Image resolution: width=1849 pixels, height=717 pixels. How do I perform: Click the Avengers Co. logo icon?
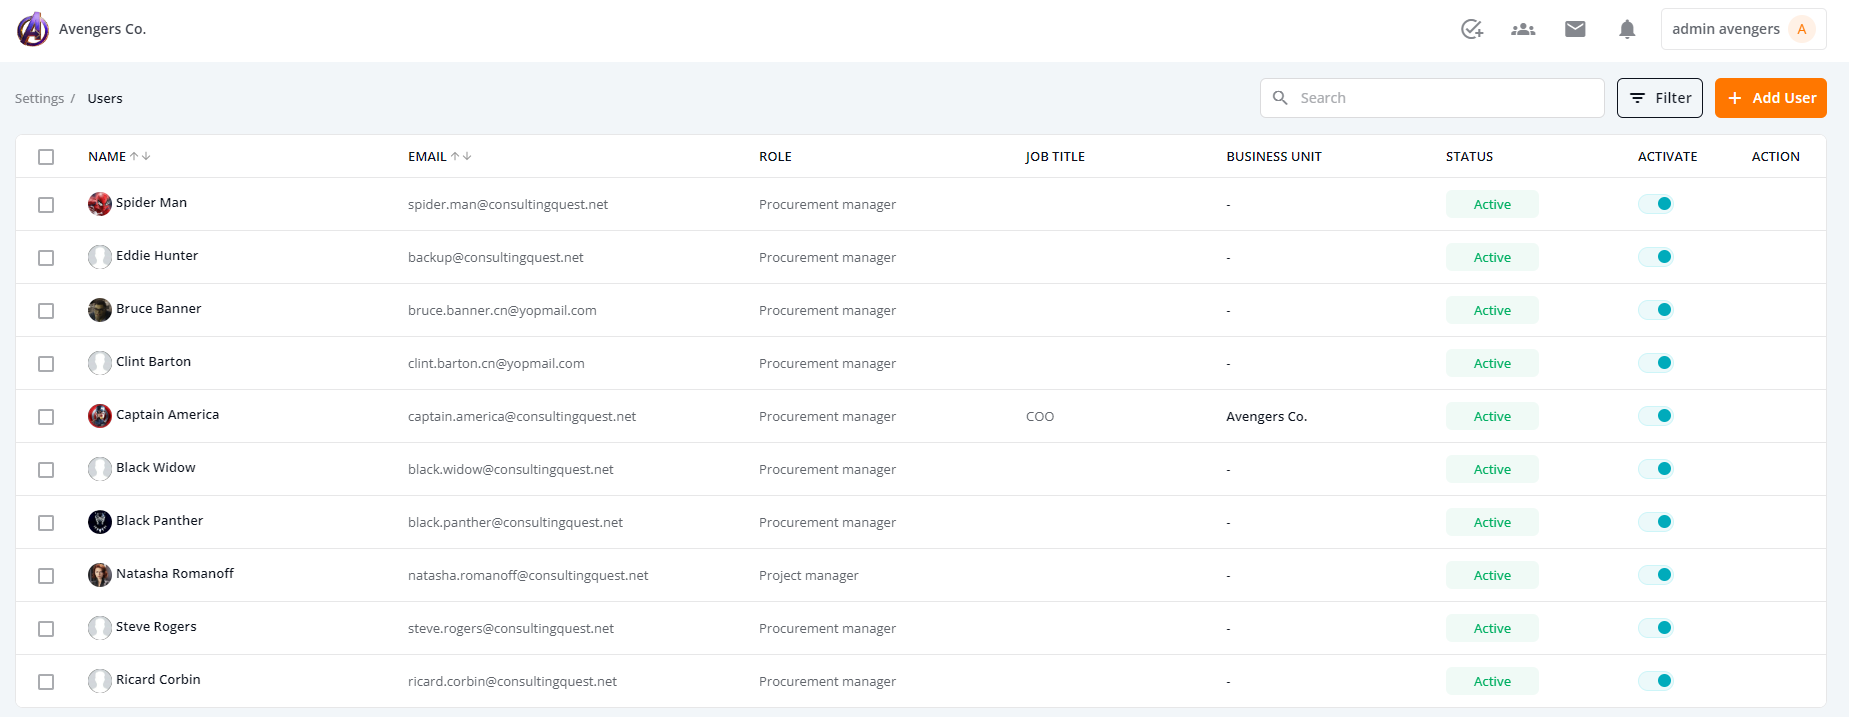pos(33,29)
